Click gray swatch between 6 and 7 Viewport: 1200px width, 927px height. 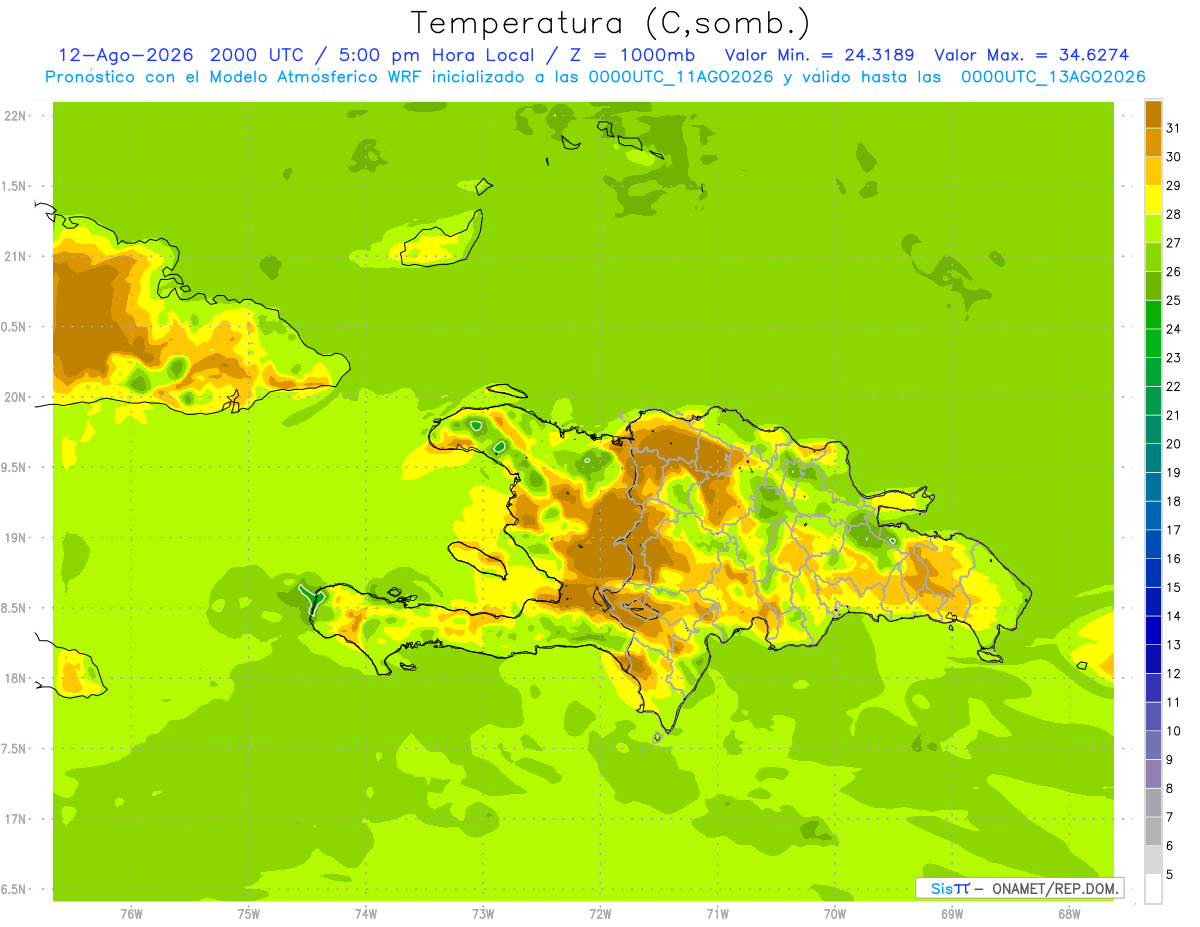[1153, 831]
